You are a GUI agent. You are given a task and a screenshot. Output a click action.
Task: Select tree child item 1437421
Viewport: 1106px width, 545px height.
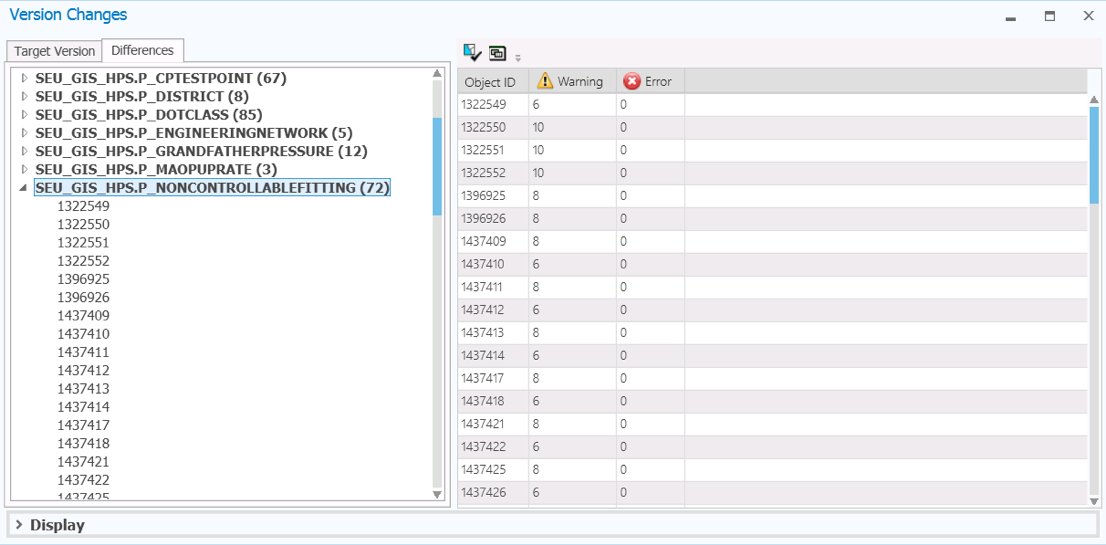[83, 463]
